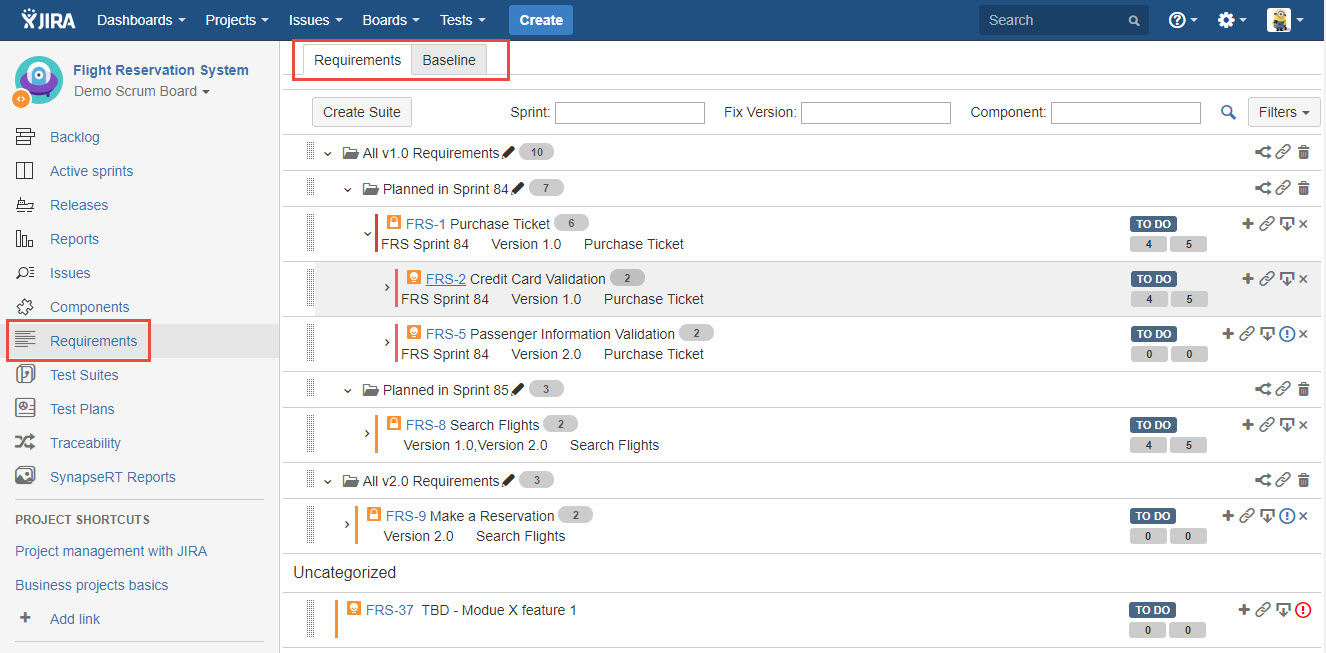Click link icon on FRS-2 row
Image resolution: width=1326 pixels, height=653 pixels.
[x=1266, y=279]
